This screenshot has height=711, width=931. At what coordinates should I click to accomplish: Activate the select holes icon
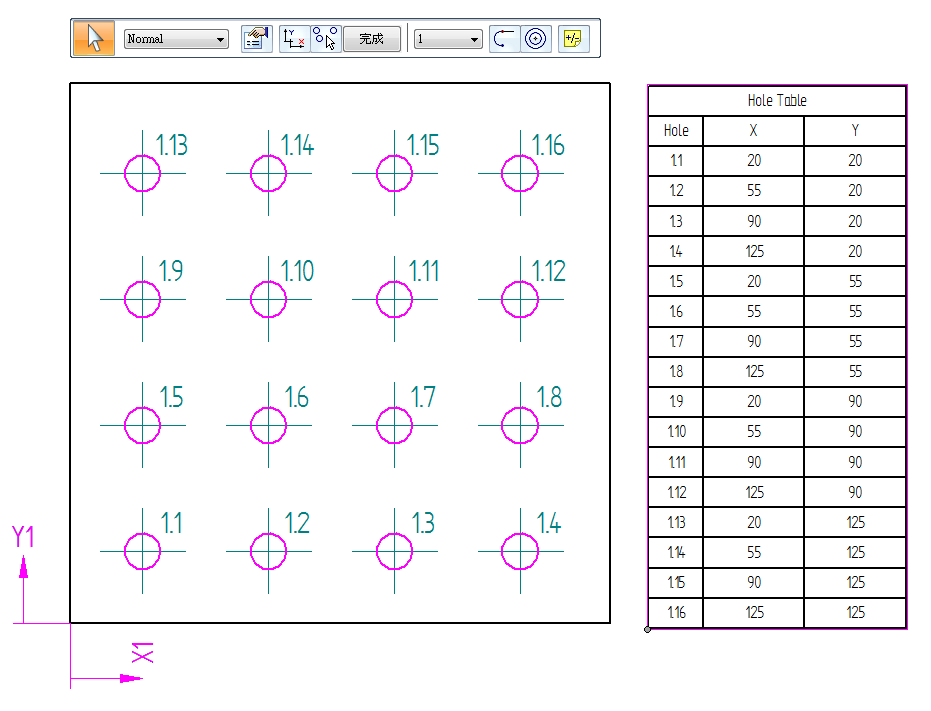point(325,39)
